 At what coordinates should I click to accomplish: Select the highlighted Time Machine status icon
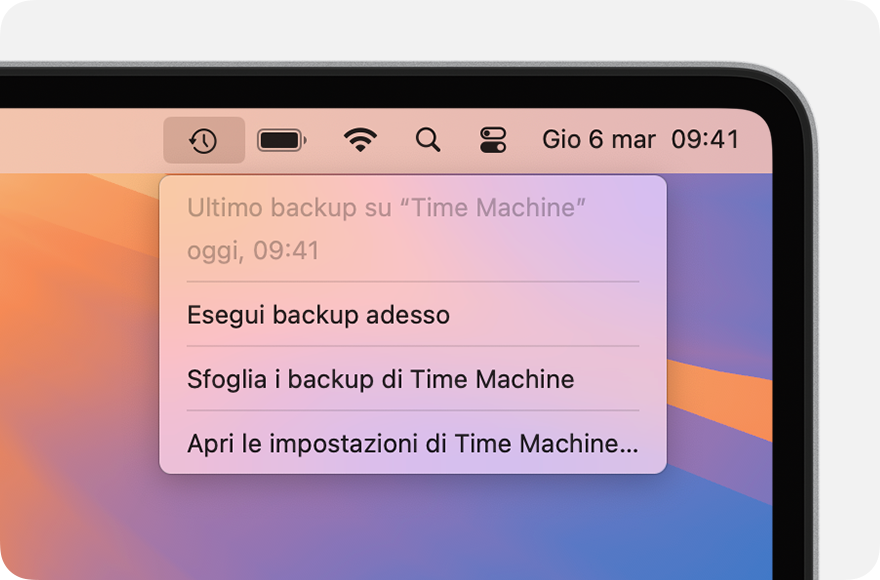pos(204,139)
